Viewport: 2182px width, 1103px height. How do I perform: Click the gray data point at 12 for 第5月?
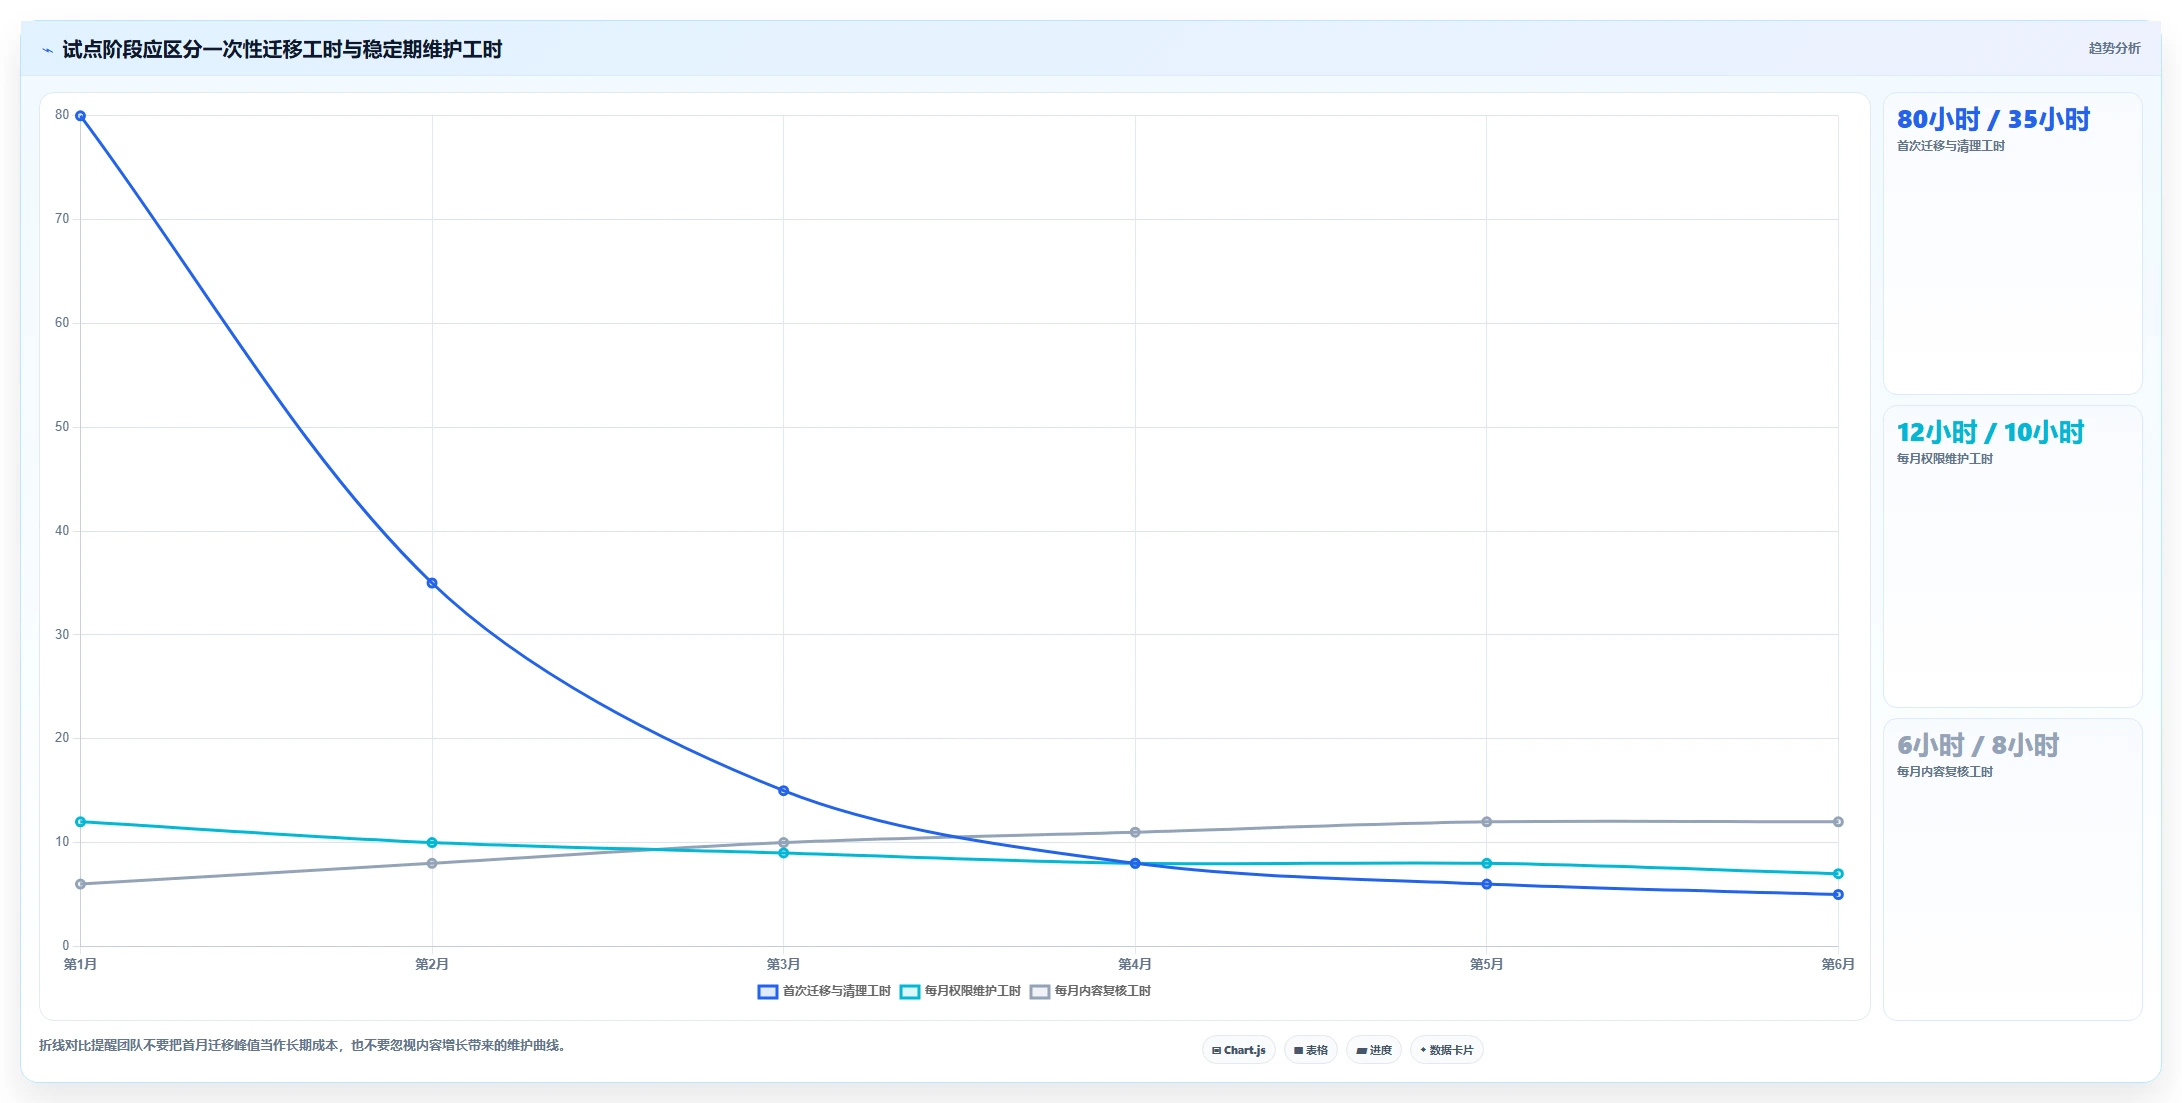click(1487, 822)
